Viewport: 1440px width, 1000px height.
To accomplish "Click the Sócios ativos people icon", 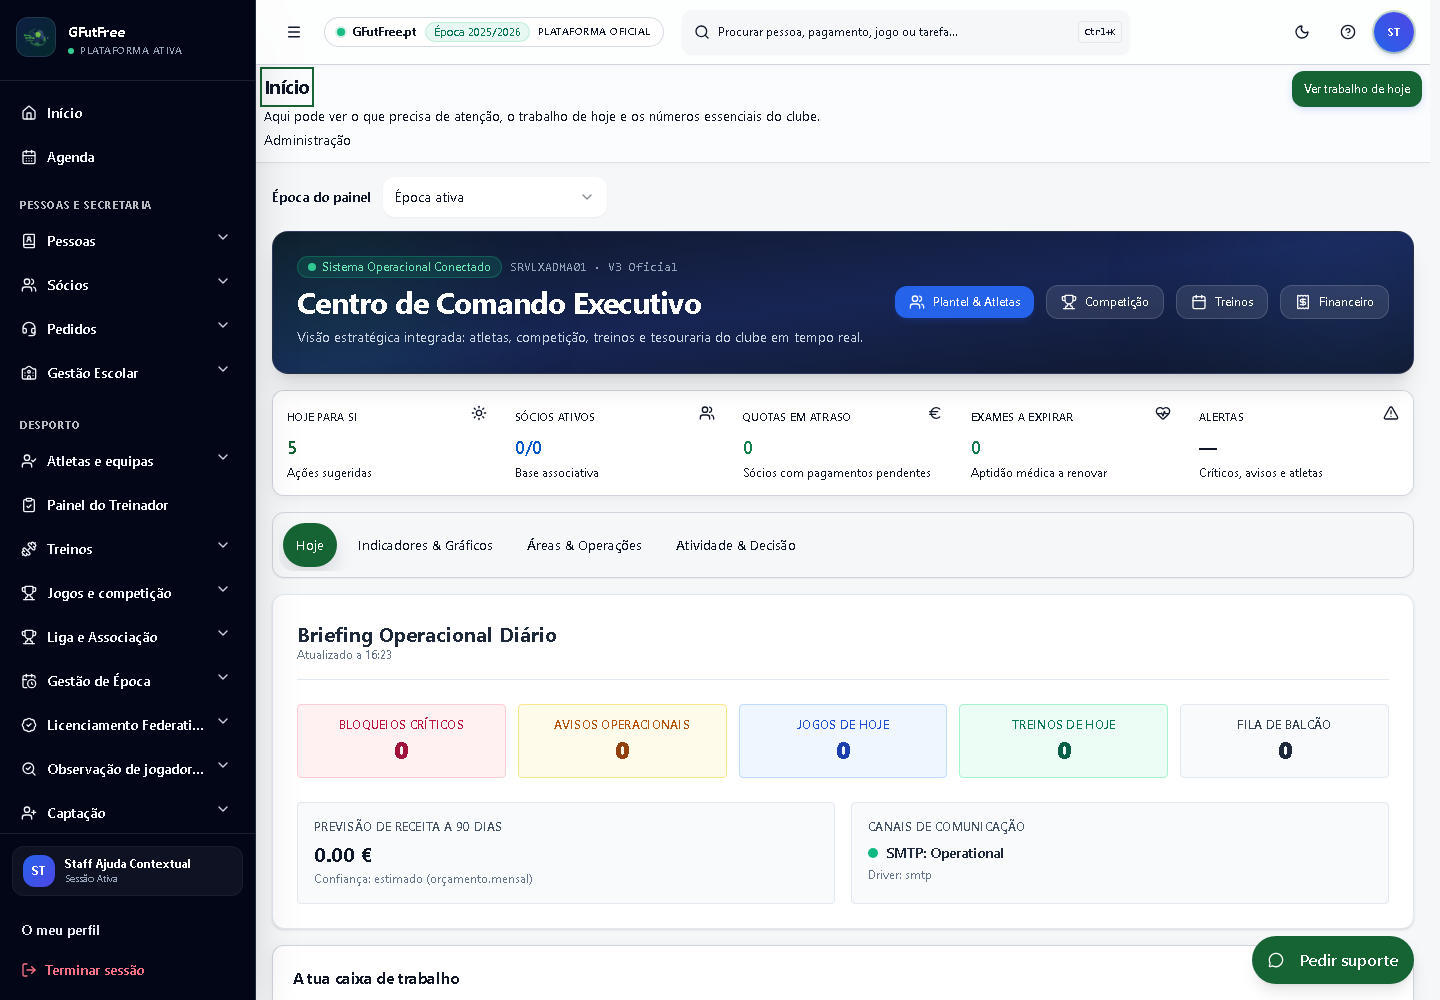I will click(x=707, y=413).
